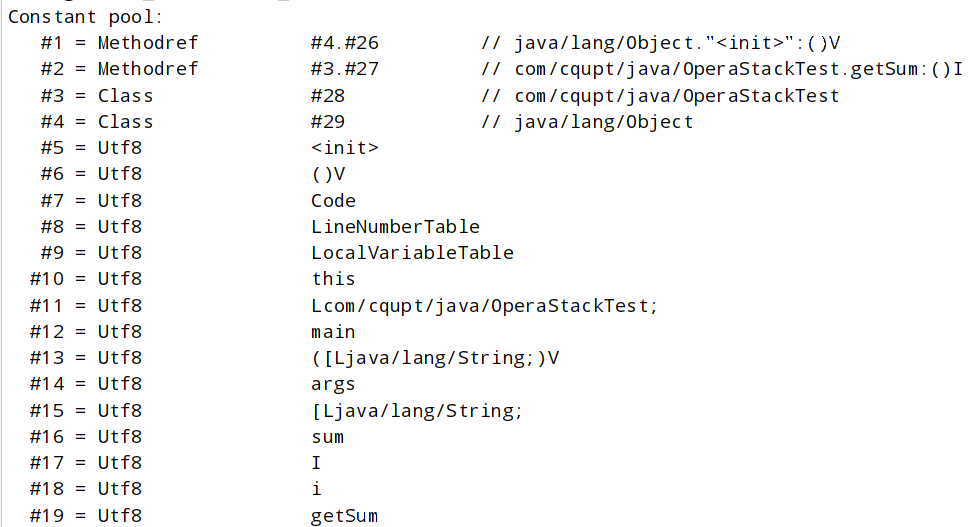Select the 'LocalVariableTable' Utf8 value
The image size is (977, 527).
(412, 254)
